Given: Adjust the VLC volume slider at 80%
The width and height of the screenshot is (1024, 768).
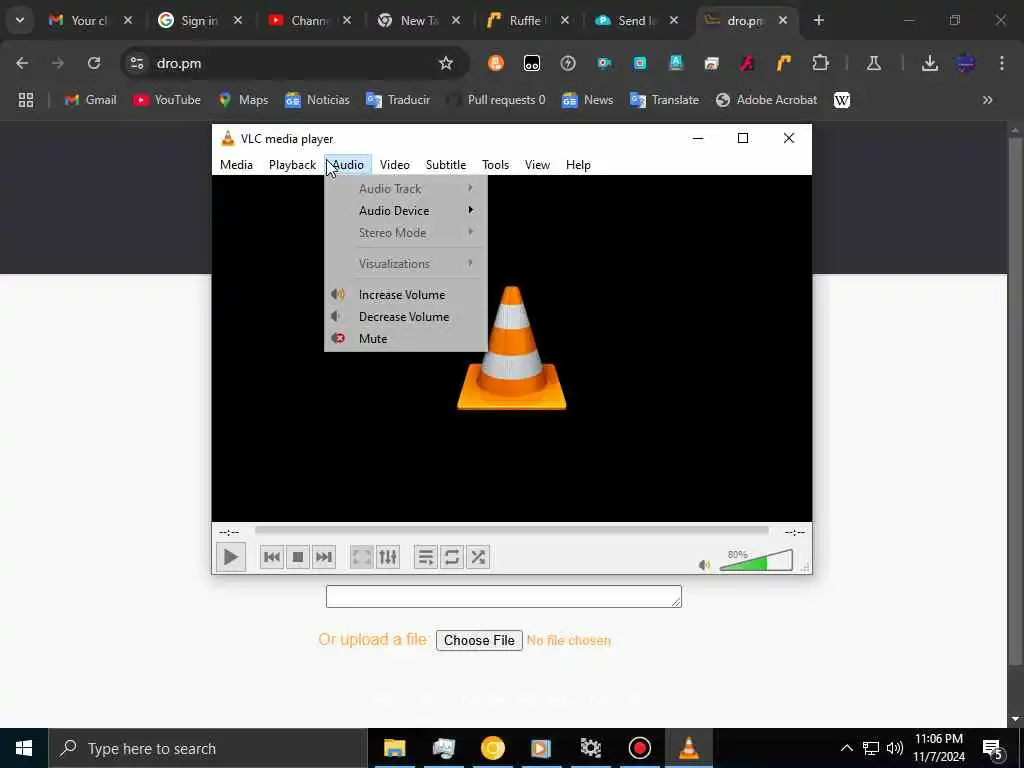Looking at the screenshot, I should pos(756,561).
